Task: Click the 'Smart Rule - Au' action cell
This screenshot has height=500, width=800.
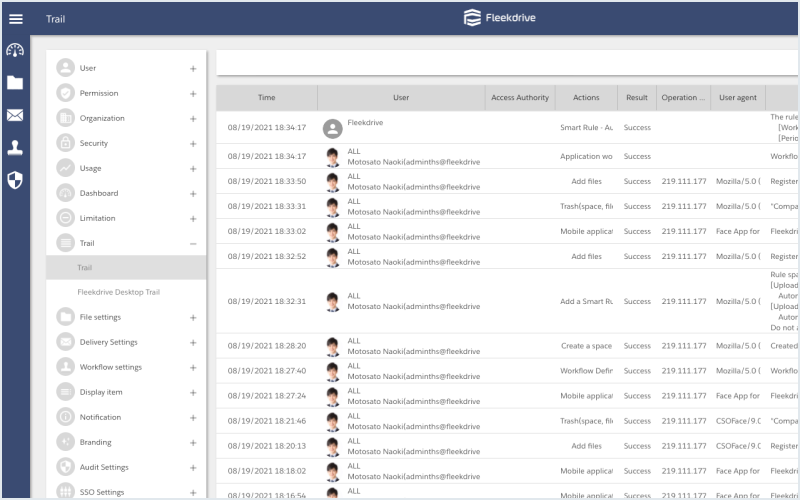Action: (586, 128)
